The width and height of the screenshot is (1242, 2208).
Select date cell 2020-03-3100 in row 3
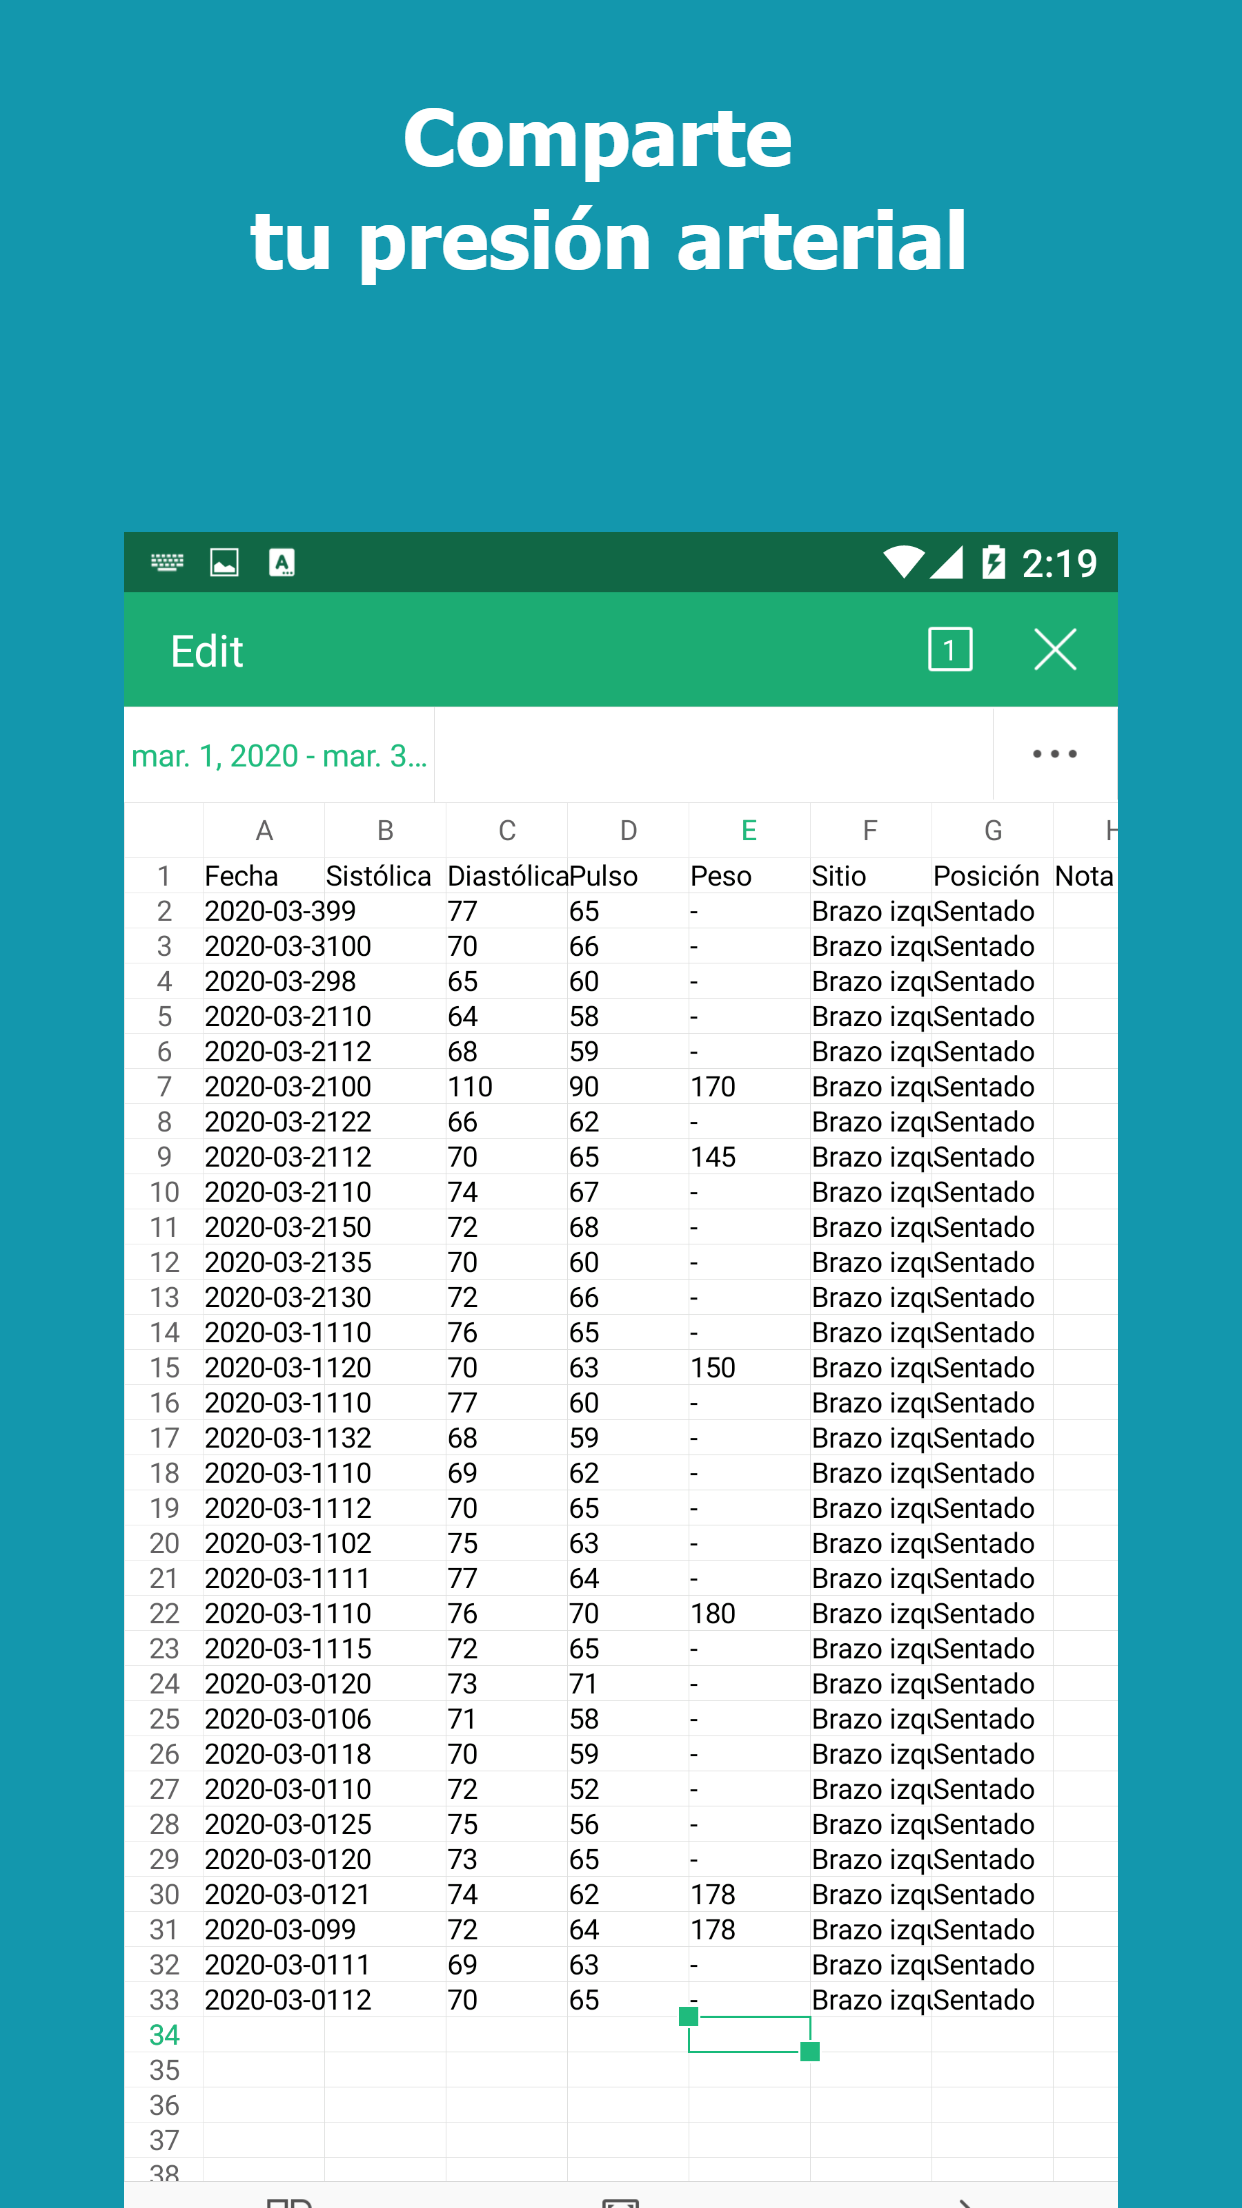tap(264, 946)
